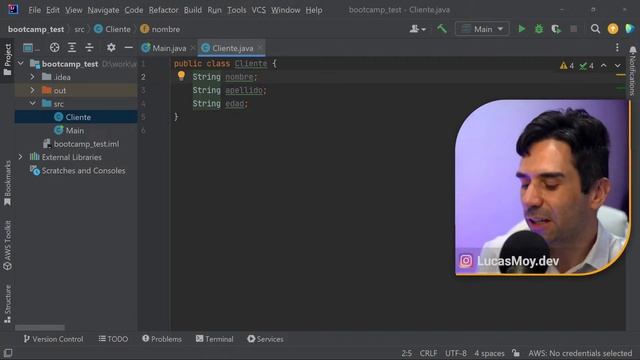This screenshot has height=360, width=640.
Task: Expand the .idea folder
Action: click(32, 77)
